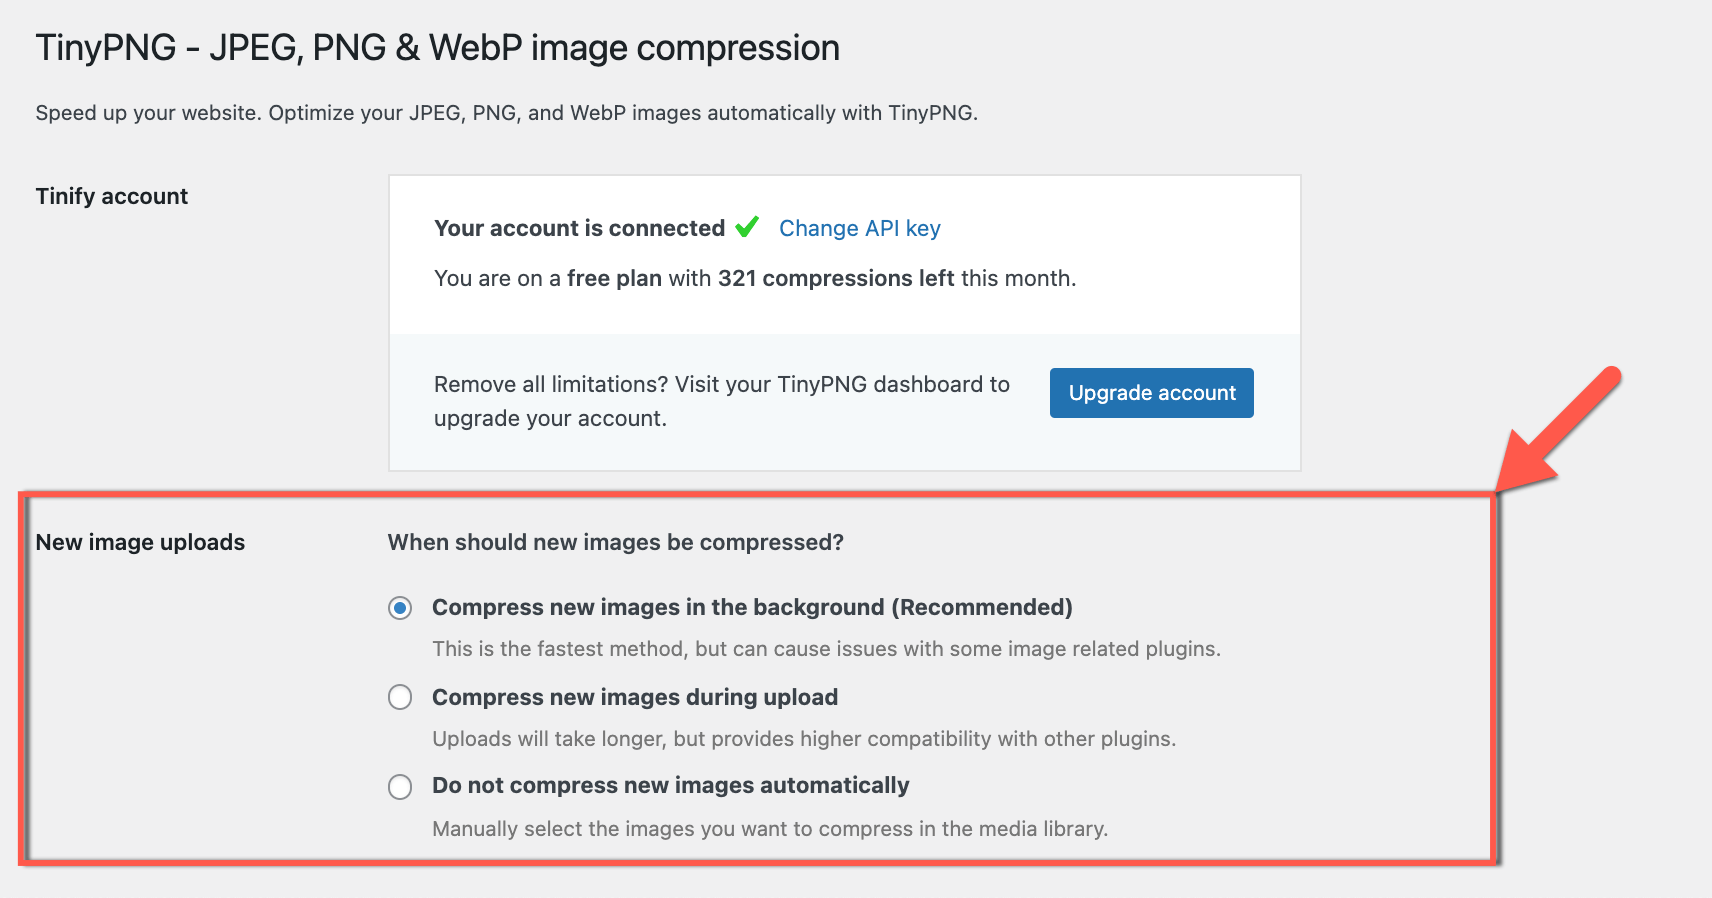Click the Uploads will take longer description
The image size is (1712, 898).
[x=804, y=739]
